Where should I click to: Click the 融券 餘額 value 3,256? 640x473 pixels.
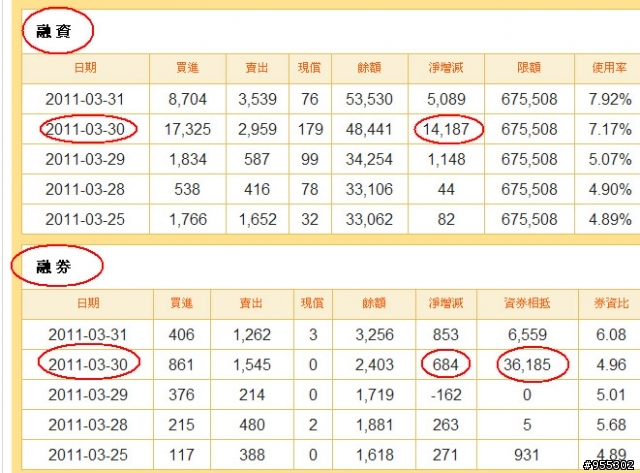pos(374,335)
